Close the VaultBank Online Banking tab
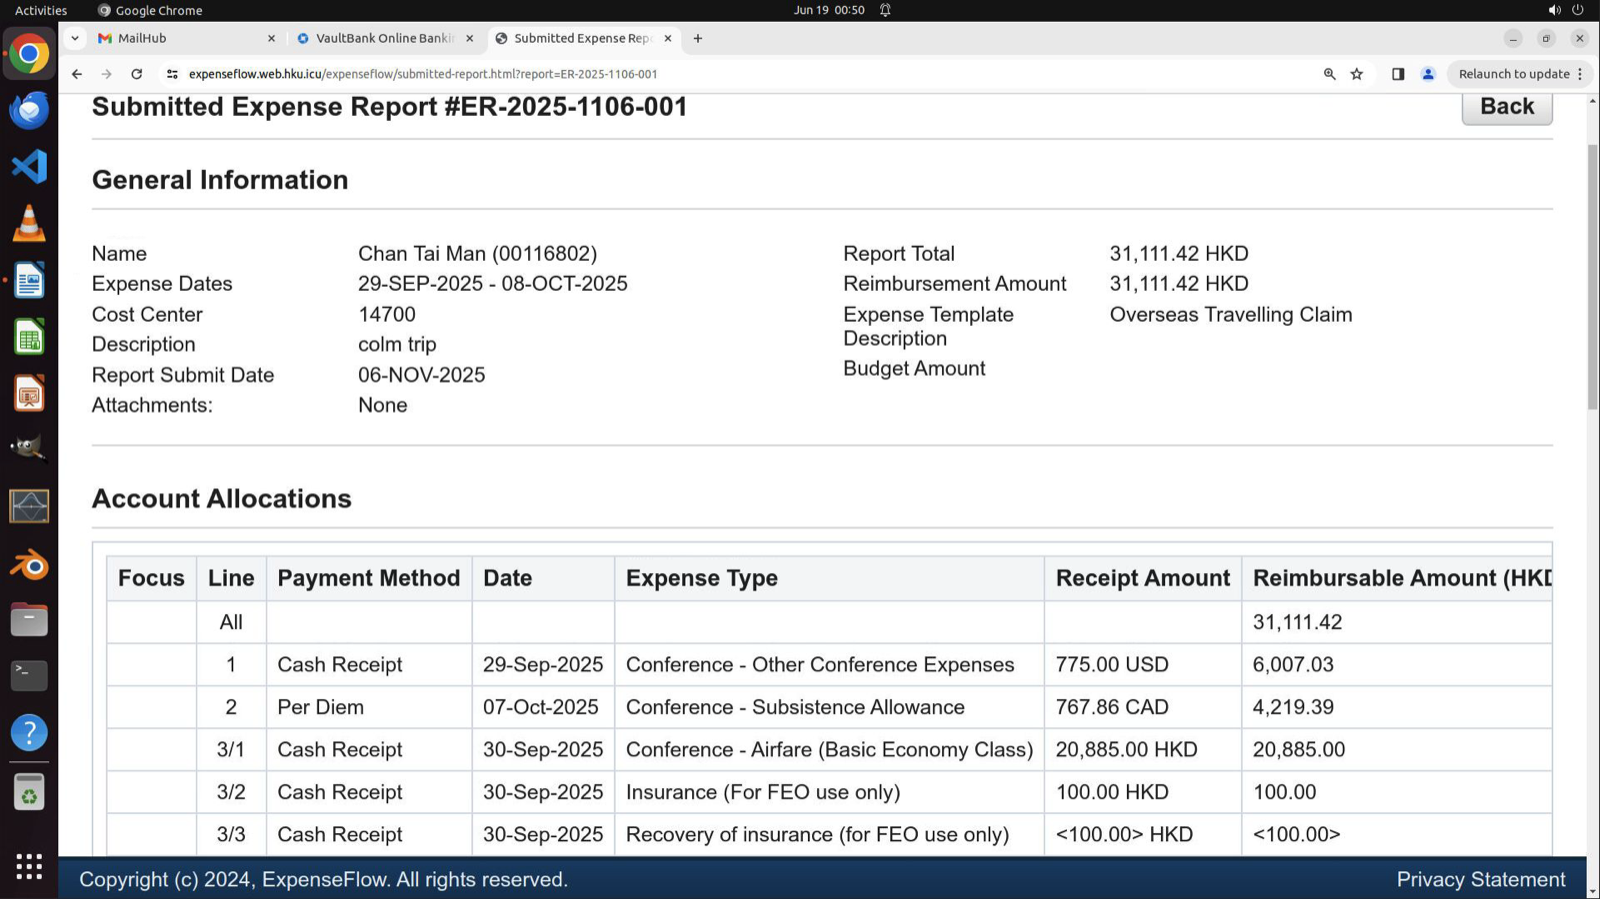This screenshot has width=1600, height=899. [x=470, y=38]
